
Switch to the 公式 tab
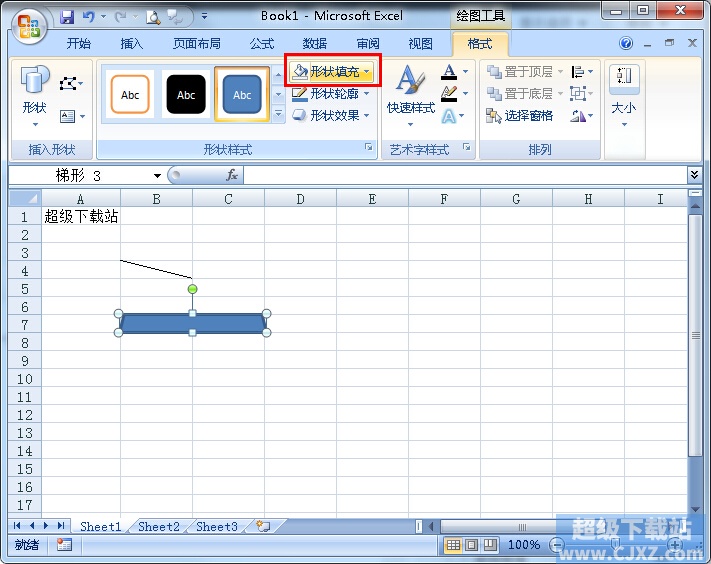point(262,44)
